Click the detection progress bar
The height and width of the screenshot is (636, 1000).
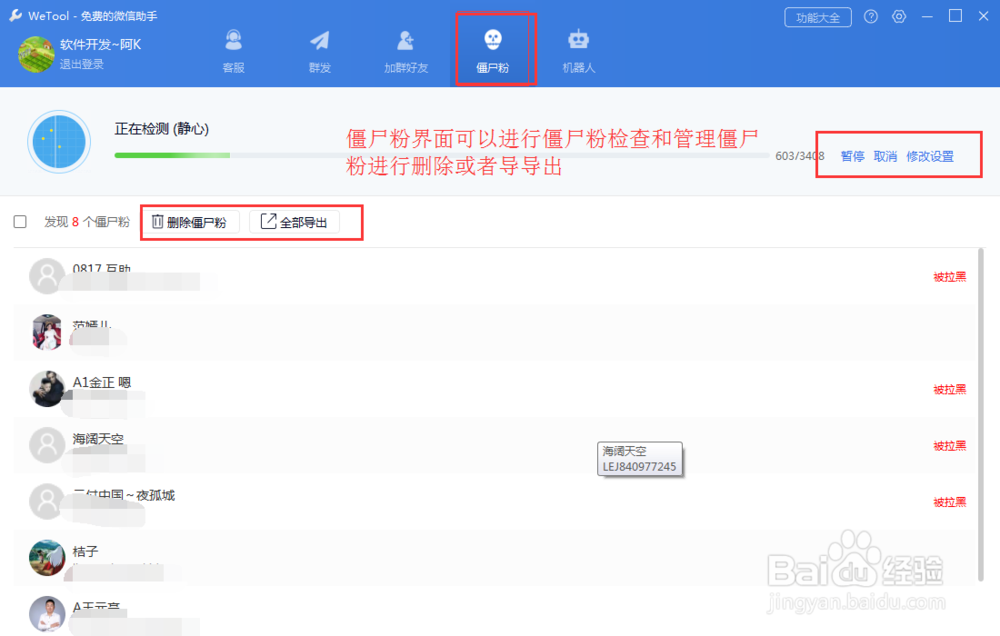[441, 155]
